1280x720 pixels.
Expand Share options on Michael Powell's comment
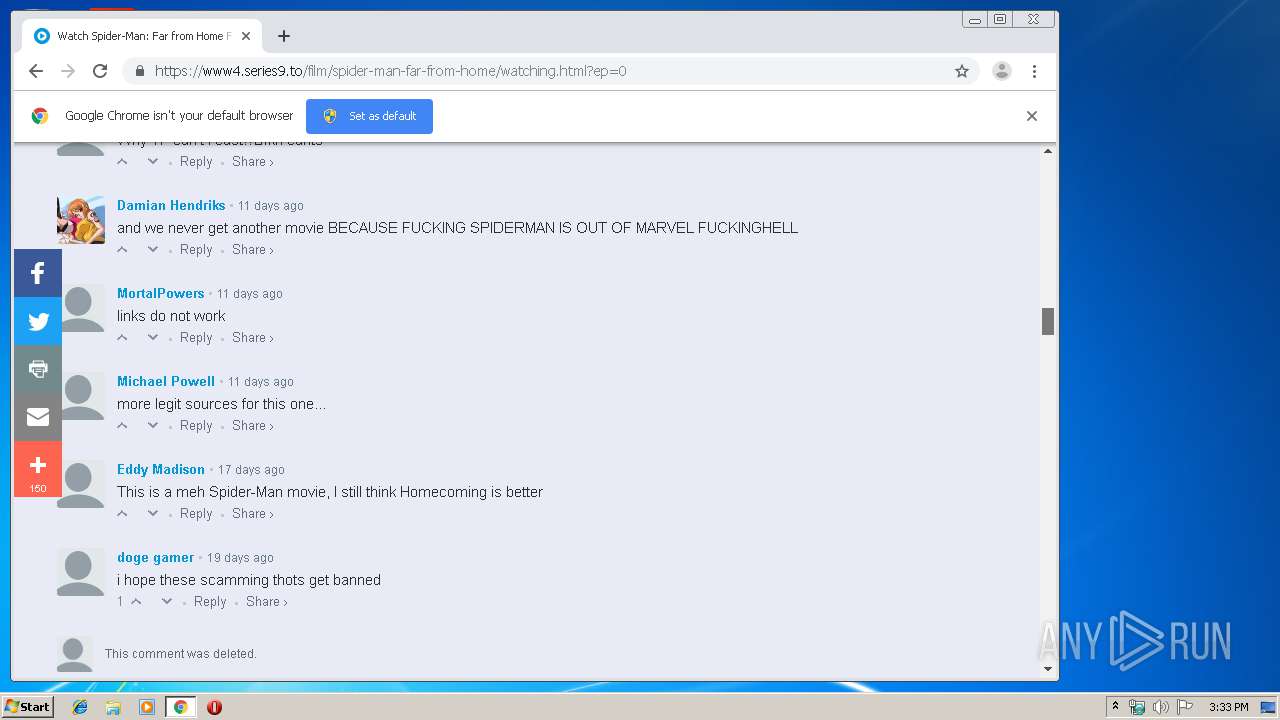(x=253, y=425)
